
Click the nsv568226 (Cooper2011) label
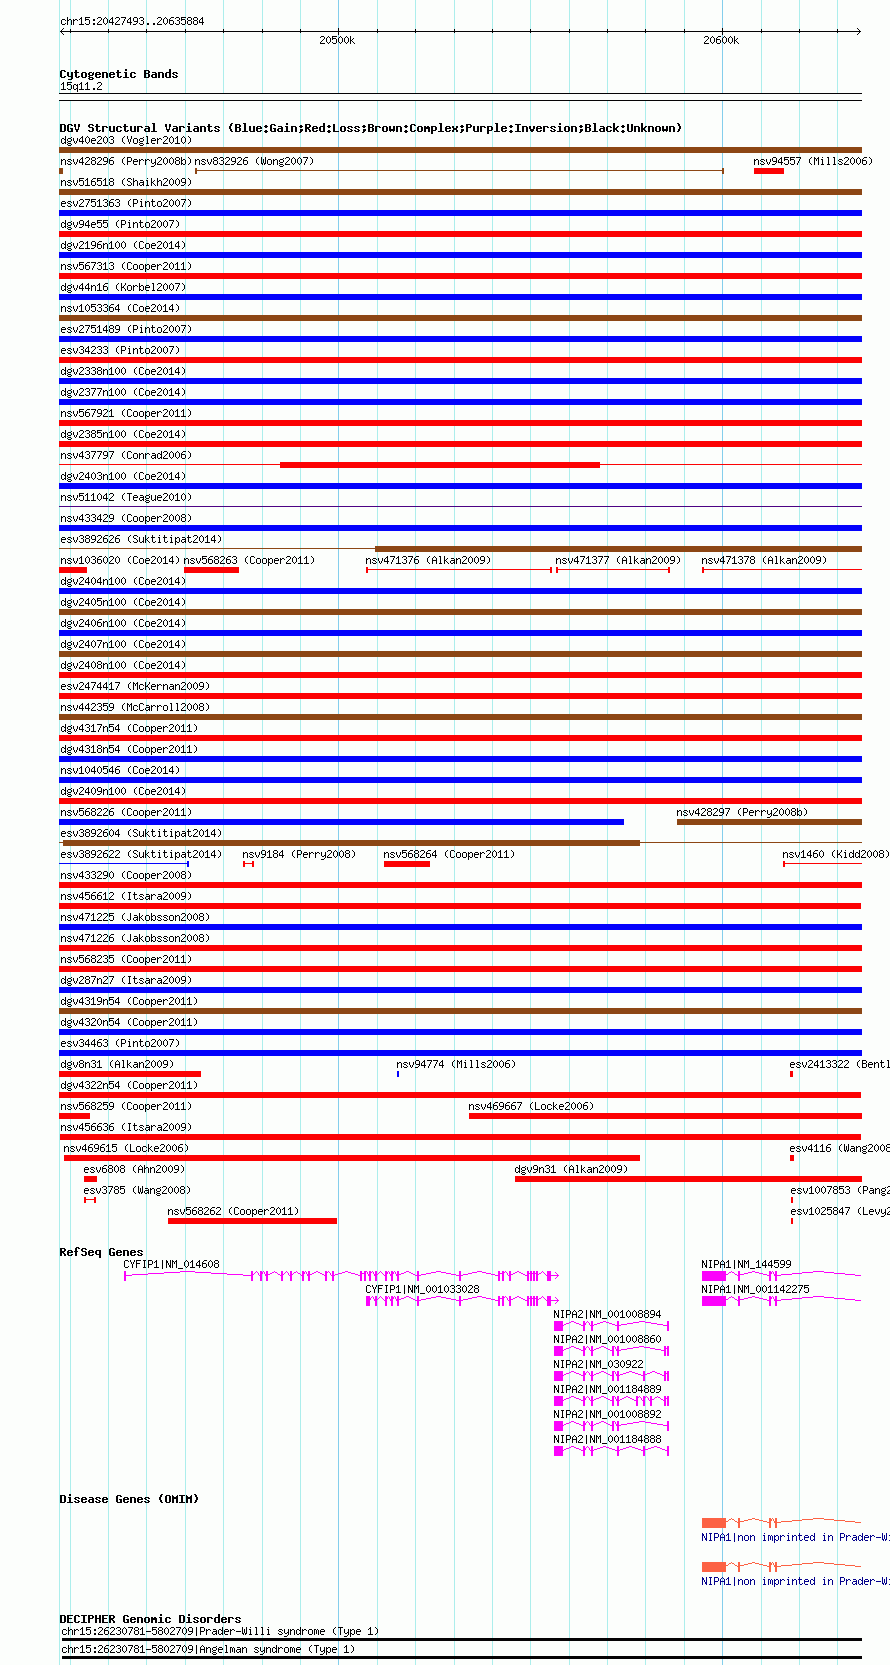pos(125,812)
